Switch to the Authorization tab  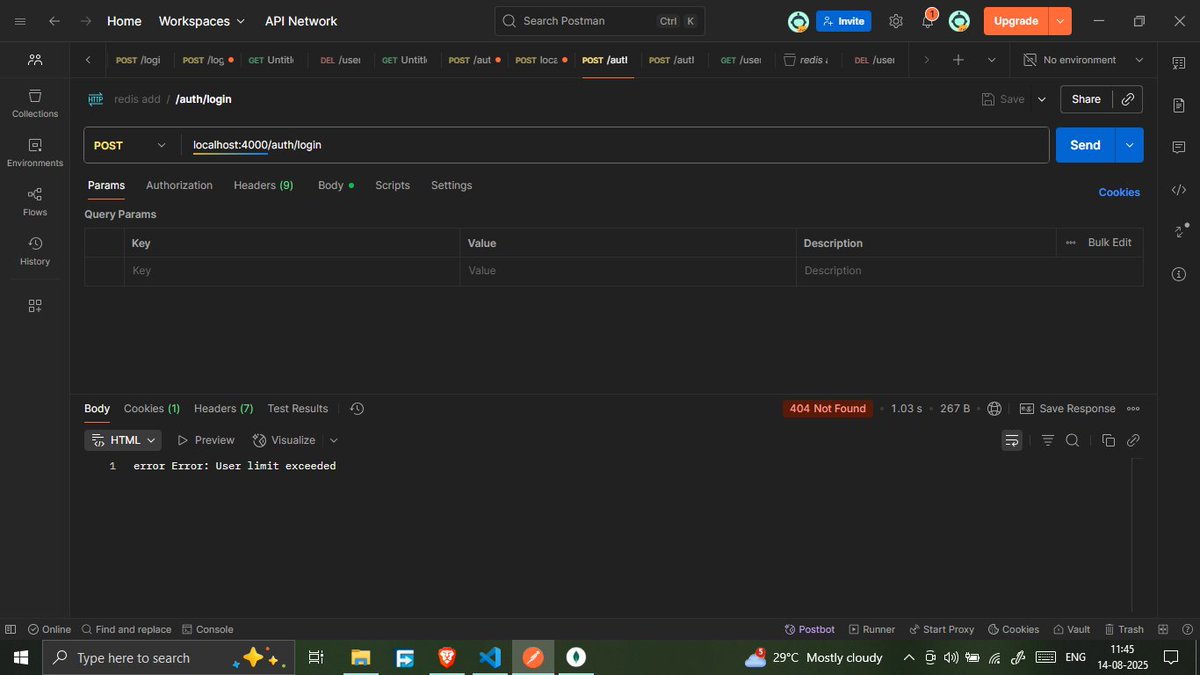click(179, 185)
